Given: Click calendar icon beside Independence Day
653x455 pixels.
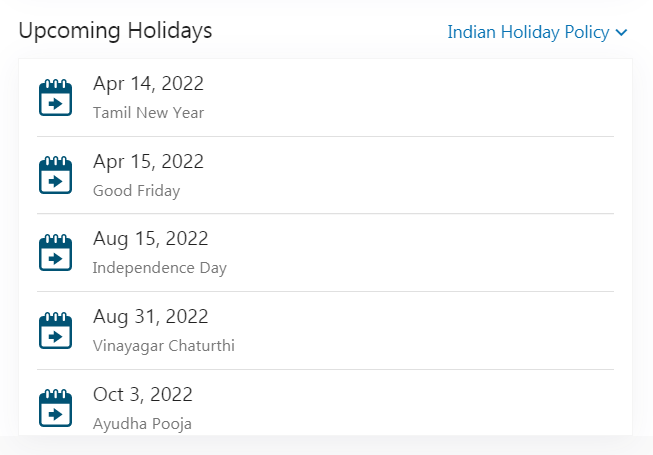Looking at the screenshot, I should [55, 253].
